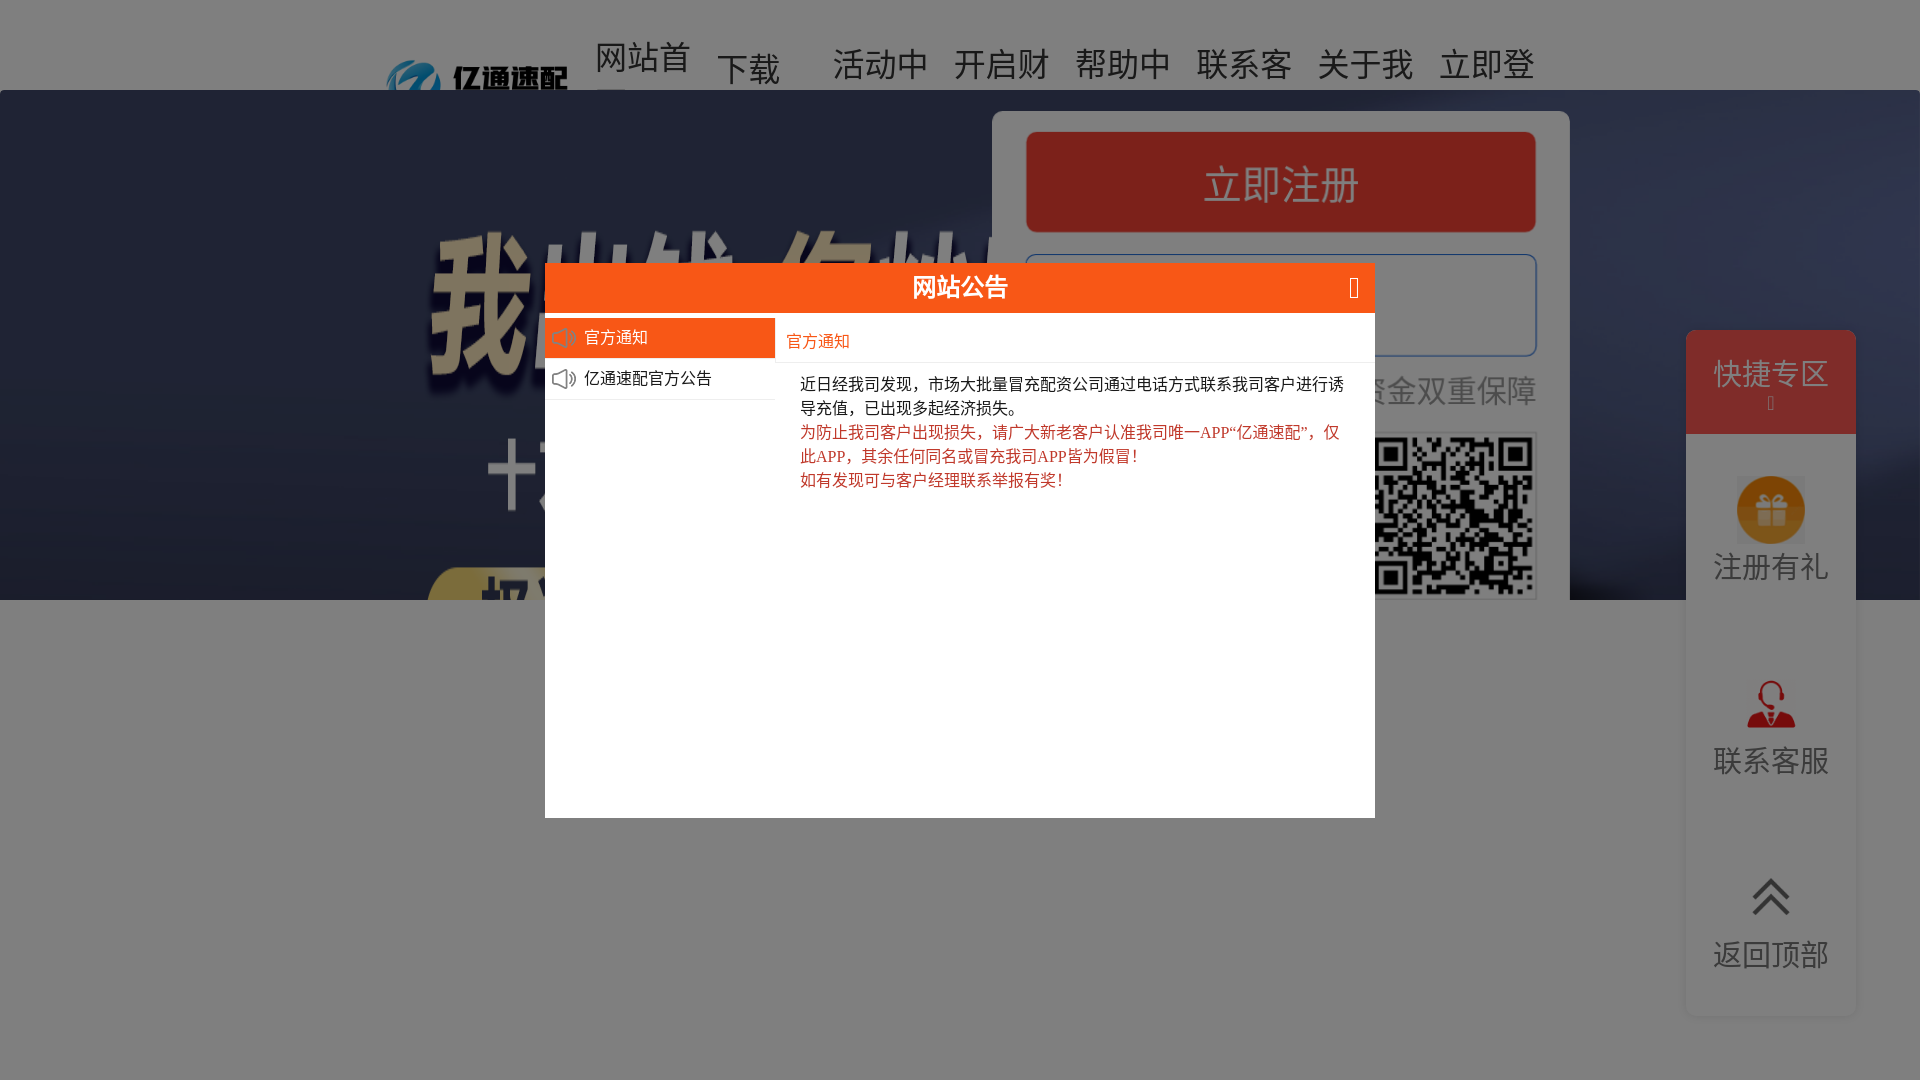Open the 联系客服 navigation item
The height and width of the screenshot is (1080, 1920).
(x=1244, y=65)
